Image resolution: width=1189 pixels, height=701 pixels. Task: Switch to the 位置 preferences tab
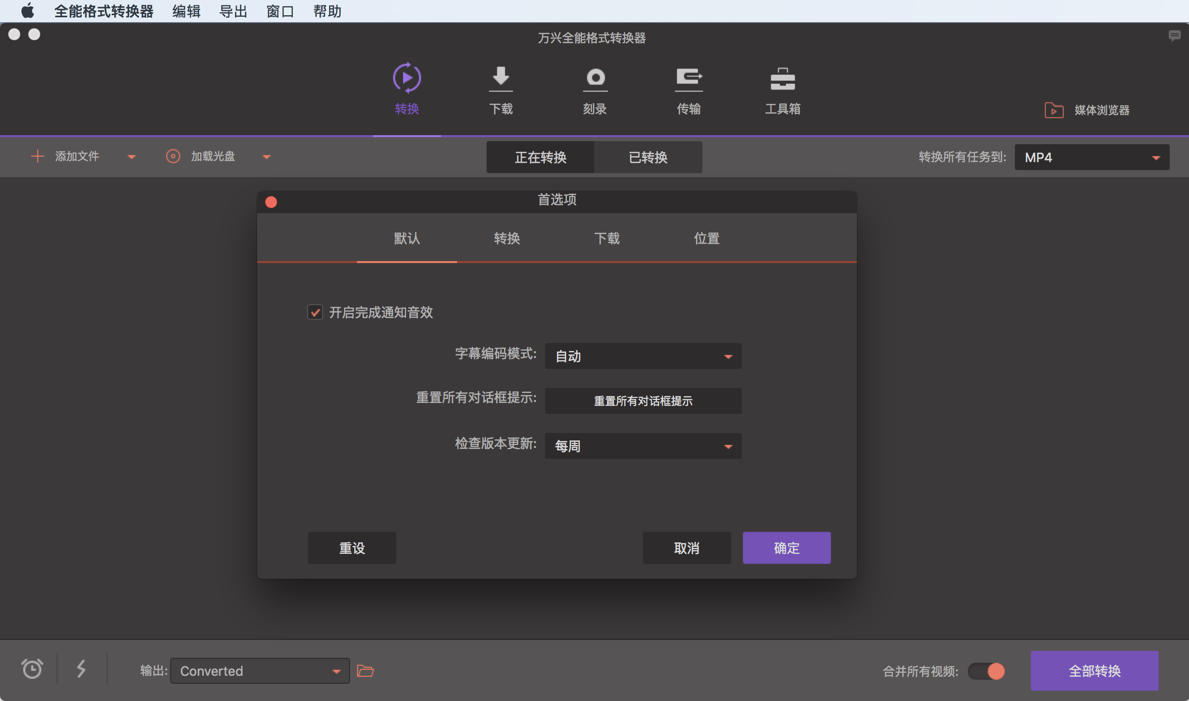point(707,238)
